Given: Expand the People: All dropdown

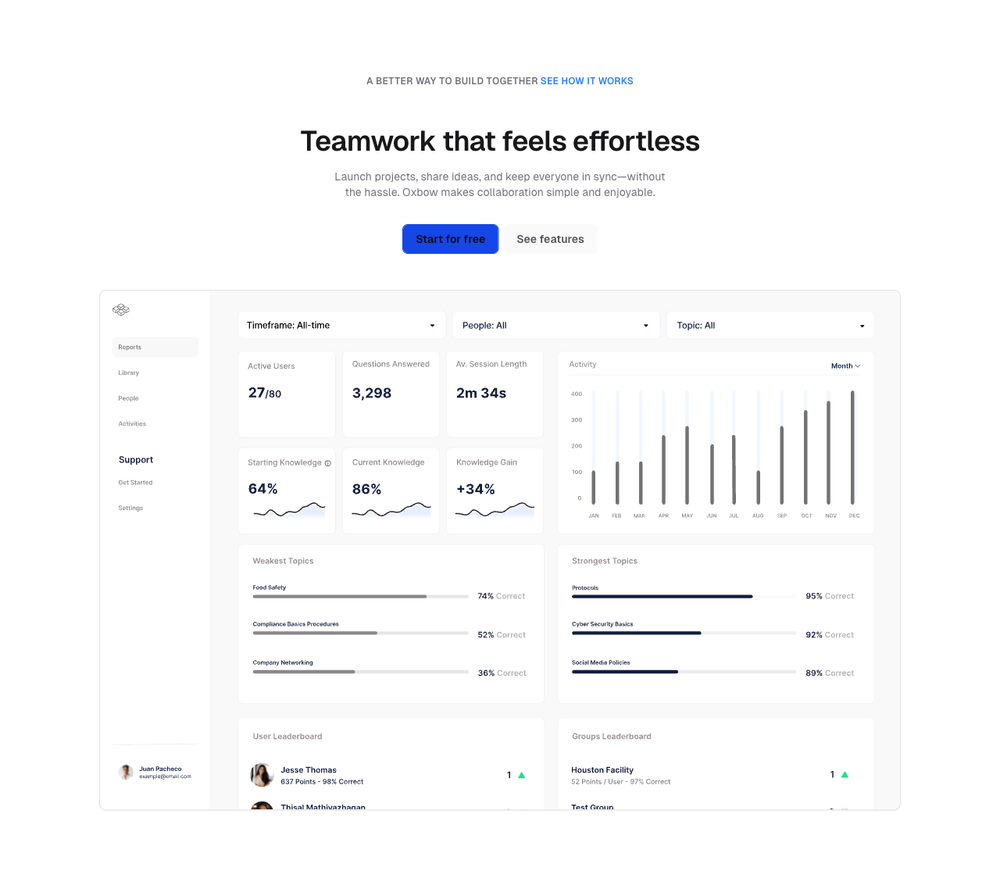Looking at the screenshot, I should click(555, 325).
